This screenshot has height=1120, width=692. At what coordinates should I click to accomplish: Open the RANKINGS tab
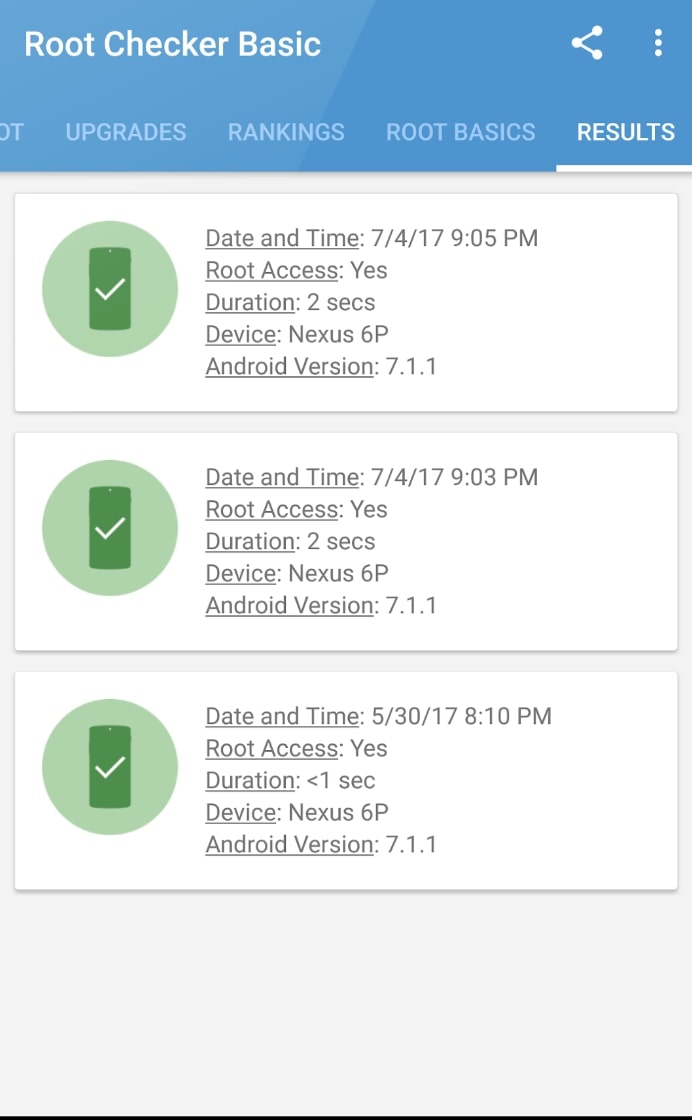pos(286,131)
